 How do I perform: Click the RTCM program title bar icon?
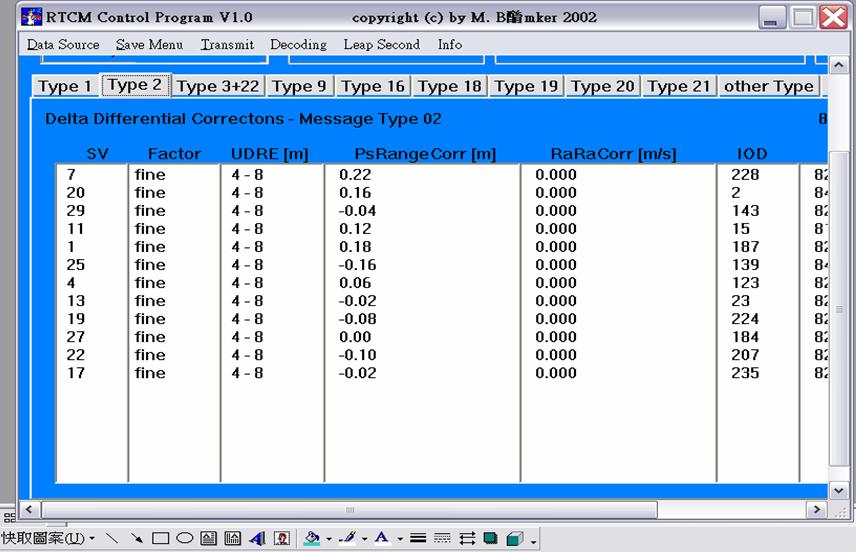point(31,17)
